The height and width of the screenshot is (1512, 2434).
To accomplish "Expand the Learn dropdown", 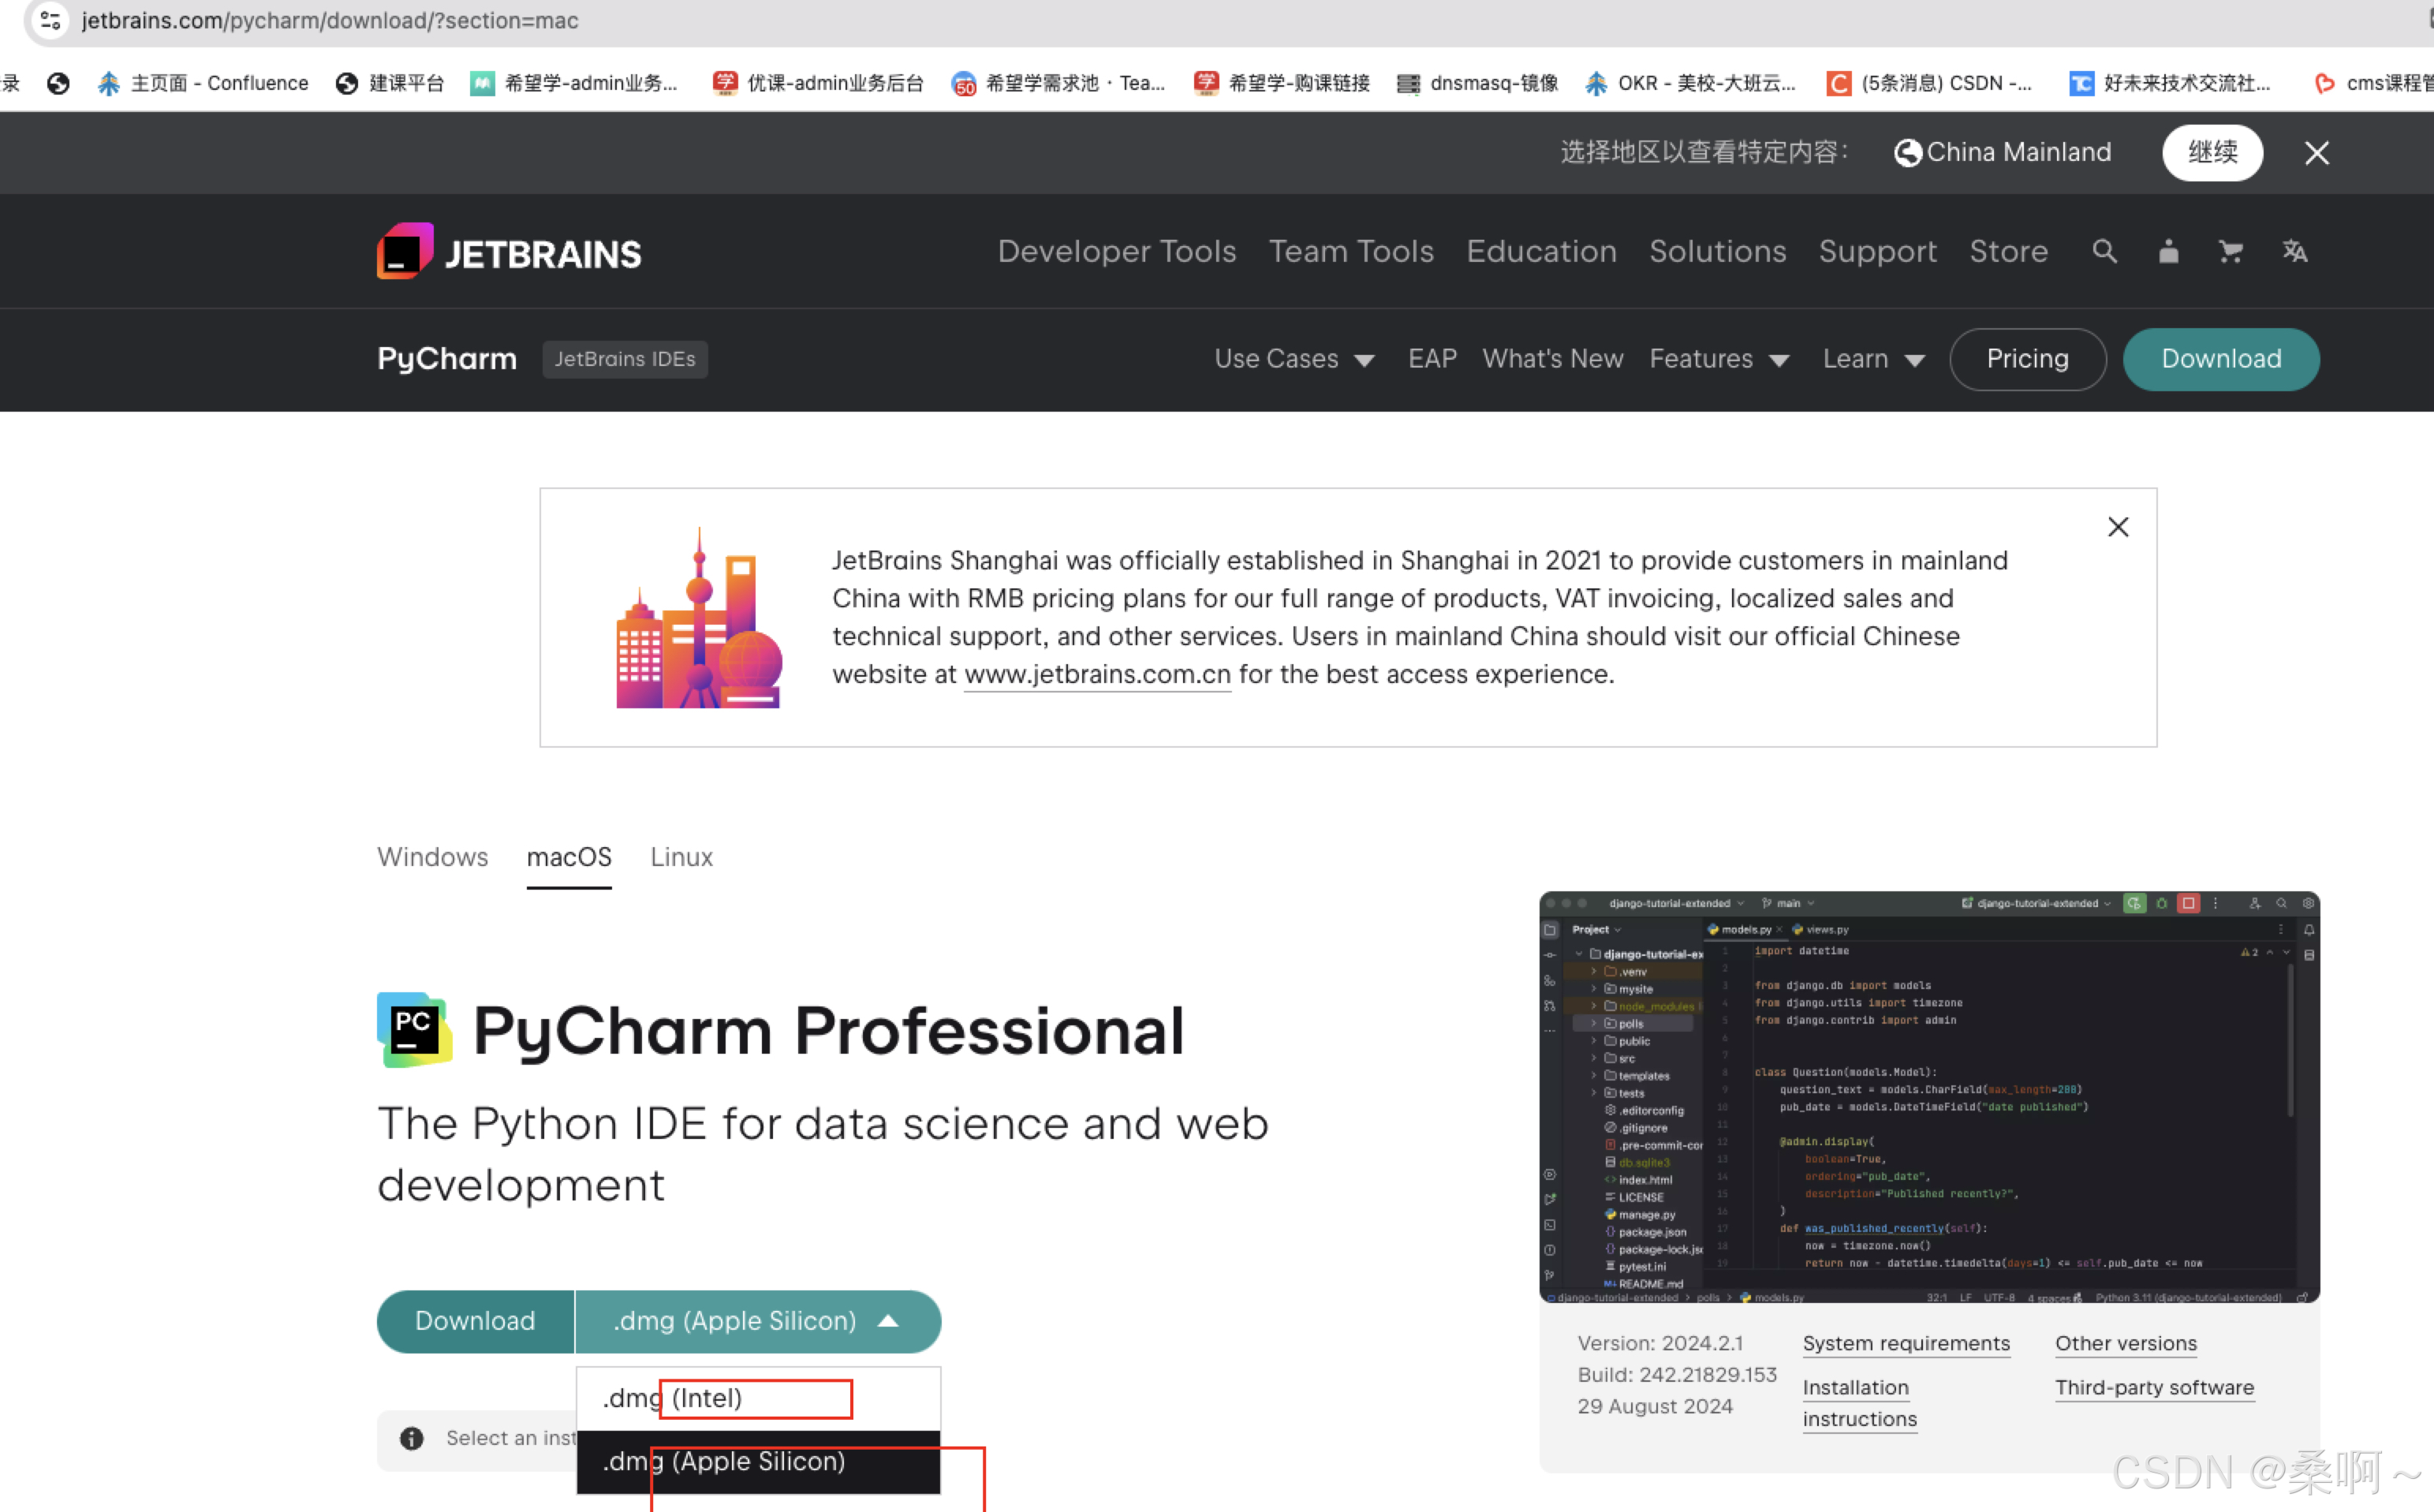I will [1873, 359].
